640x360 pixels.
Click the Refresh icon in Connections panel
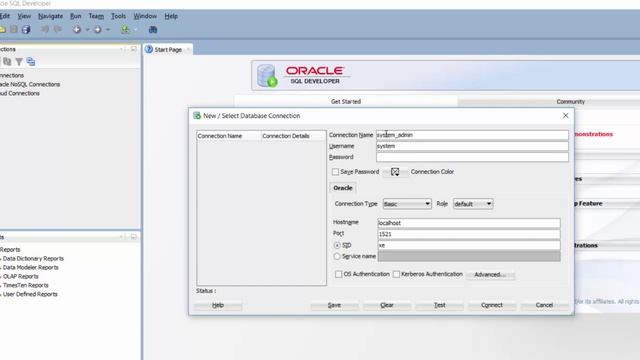point(7,62)
